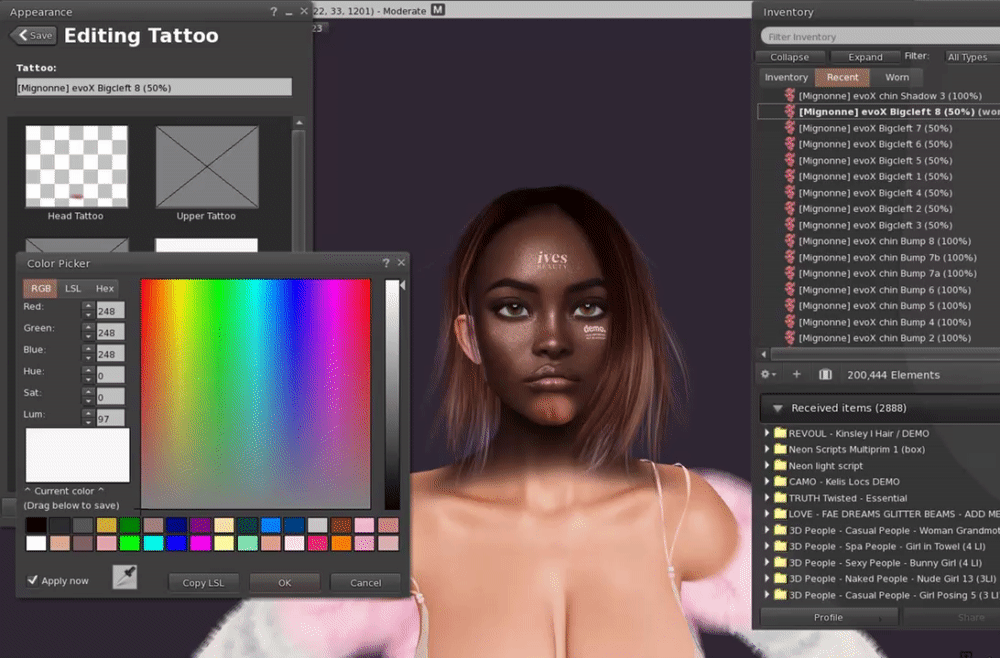Open the Worn tab

pyautogui.click(x=897, y=77)
